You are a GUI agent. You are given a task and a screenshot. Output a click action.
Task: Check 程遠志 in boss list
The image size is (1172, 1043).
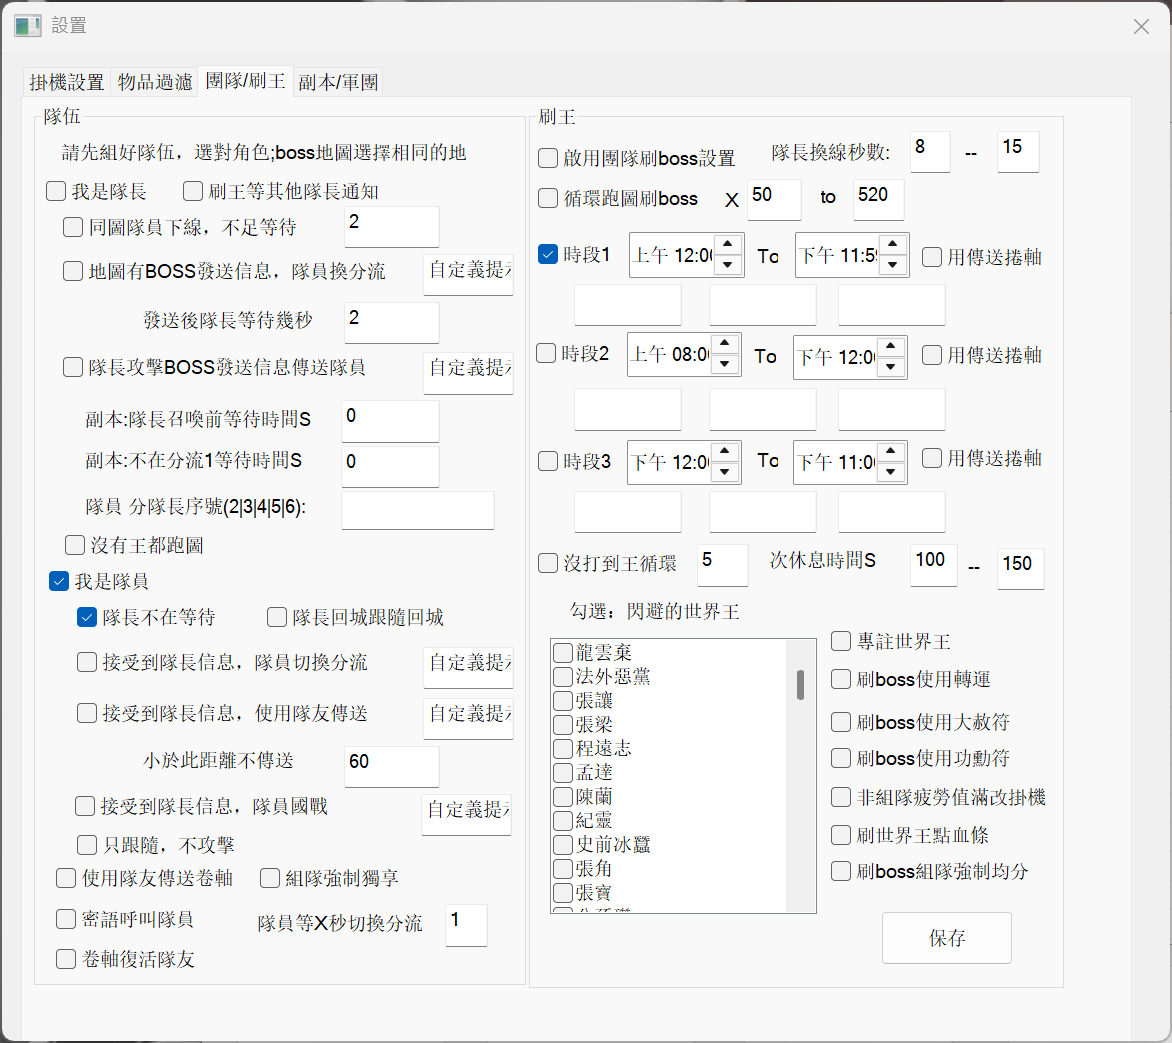point(563,748)
